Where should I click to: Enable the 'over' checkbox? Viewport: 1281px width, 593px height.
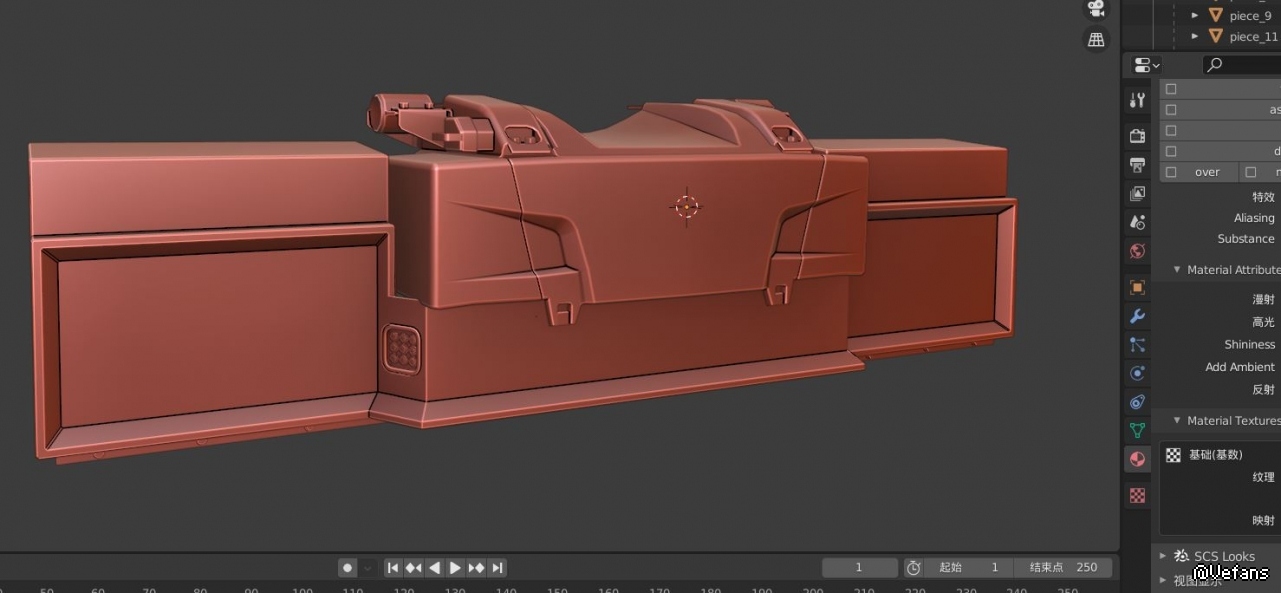click(1171, 172)
